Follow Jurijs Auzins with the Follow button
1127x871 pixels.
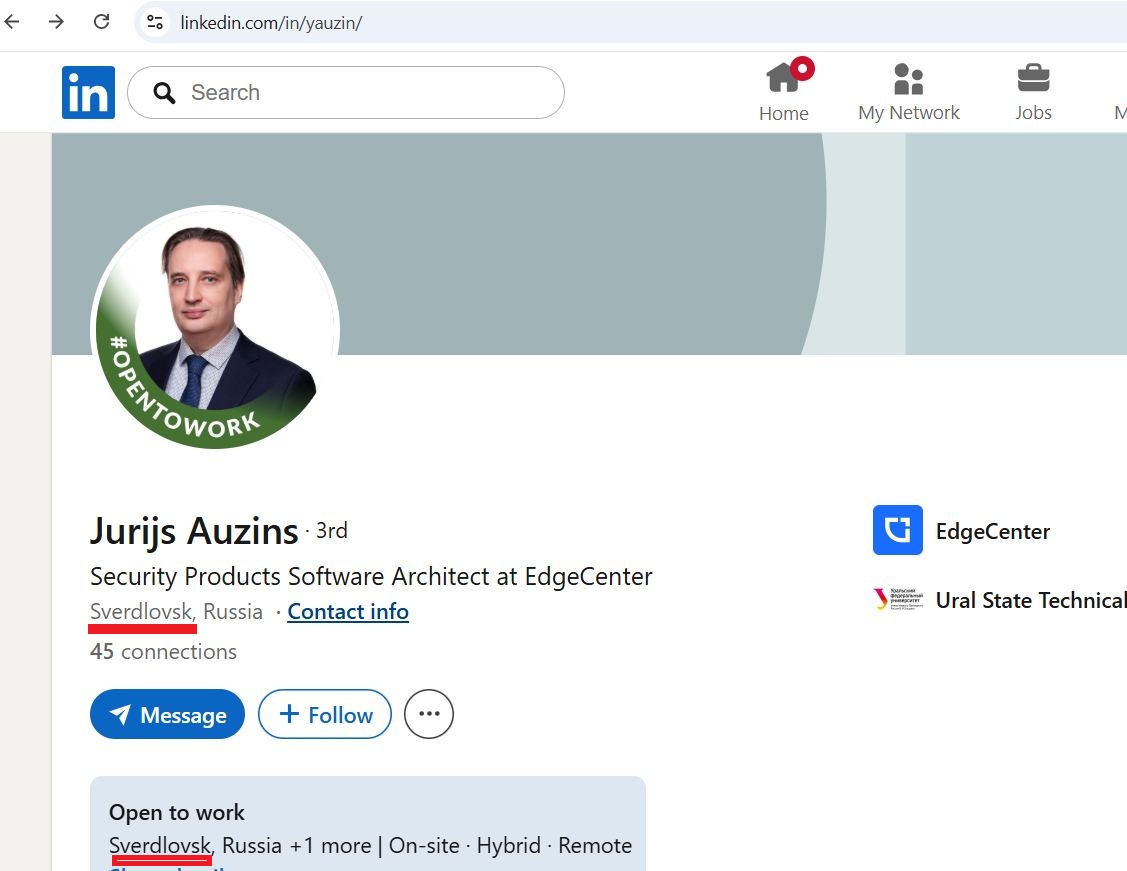click(x=325, y=714)
